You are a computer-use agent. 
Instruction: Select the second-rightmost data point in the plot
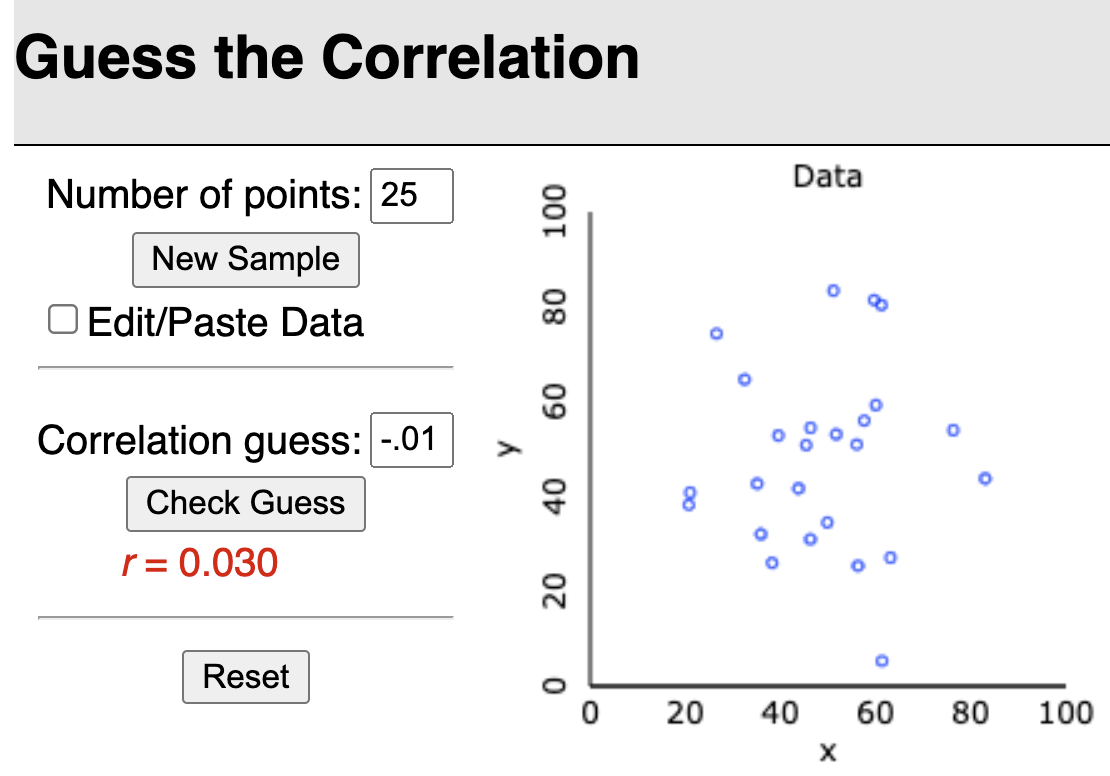tap(953, 430)
